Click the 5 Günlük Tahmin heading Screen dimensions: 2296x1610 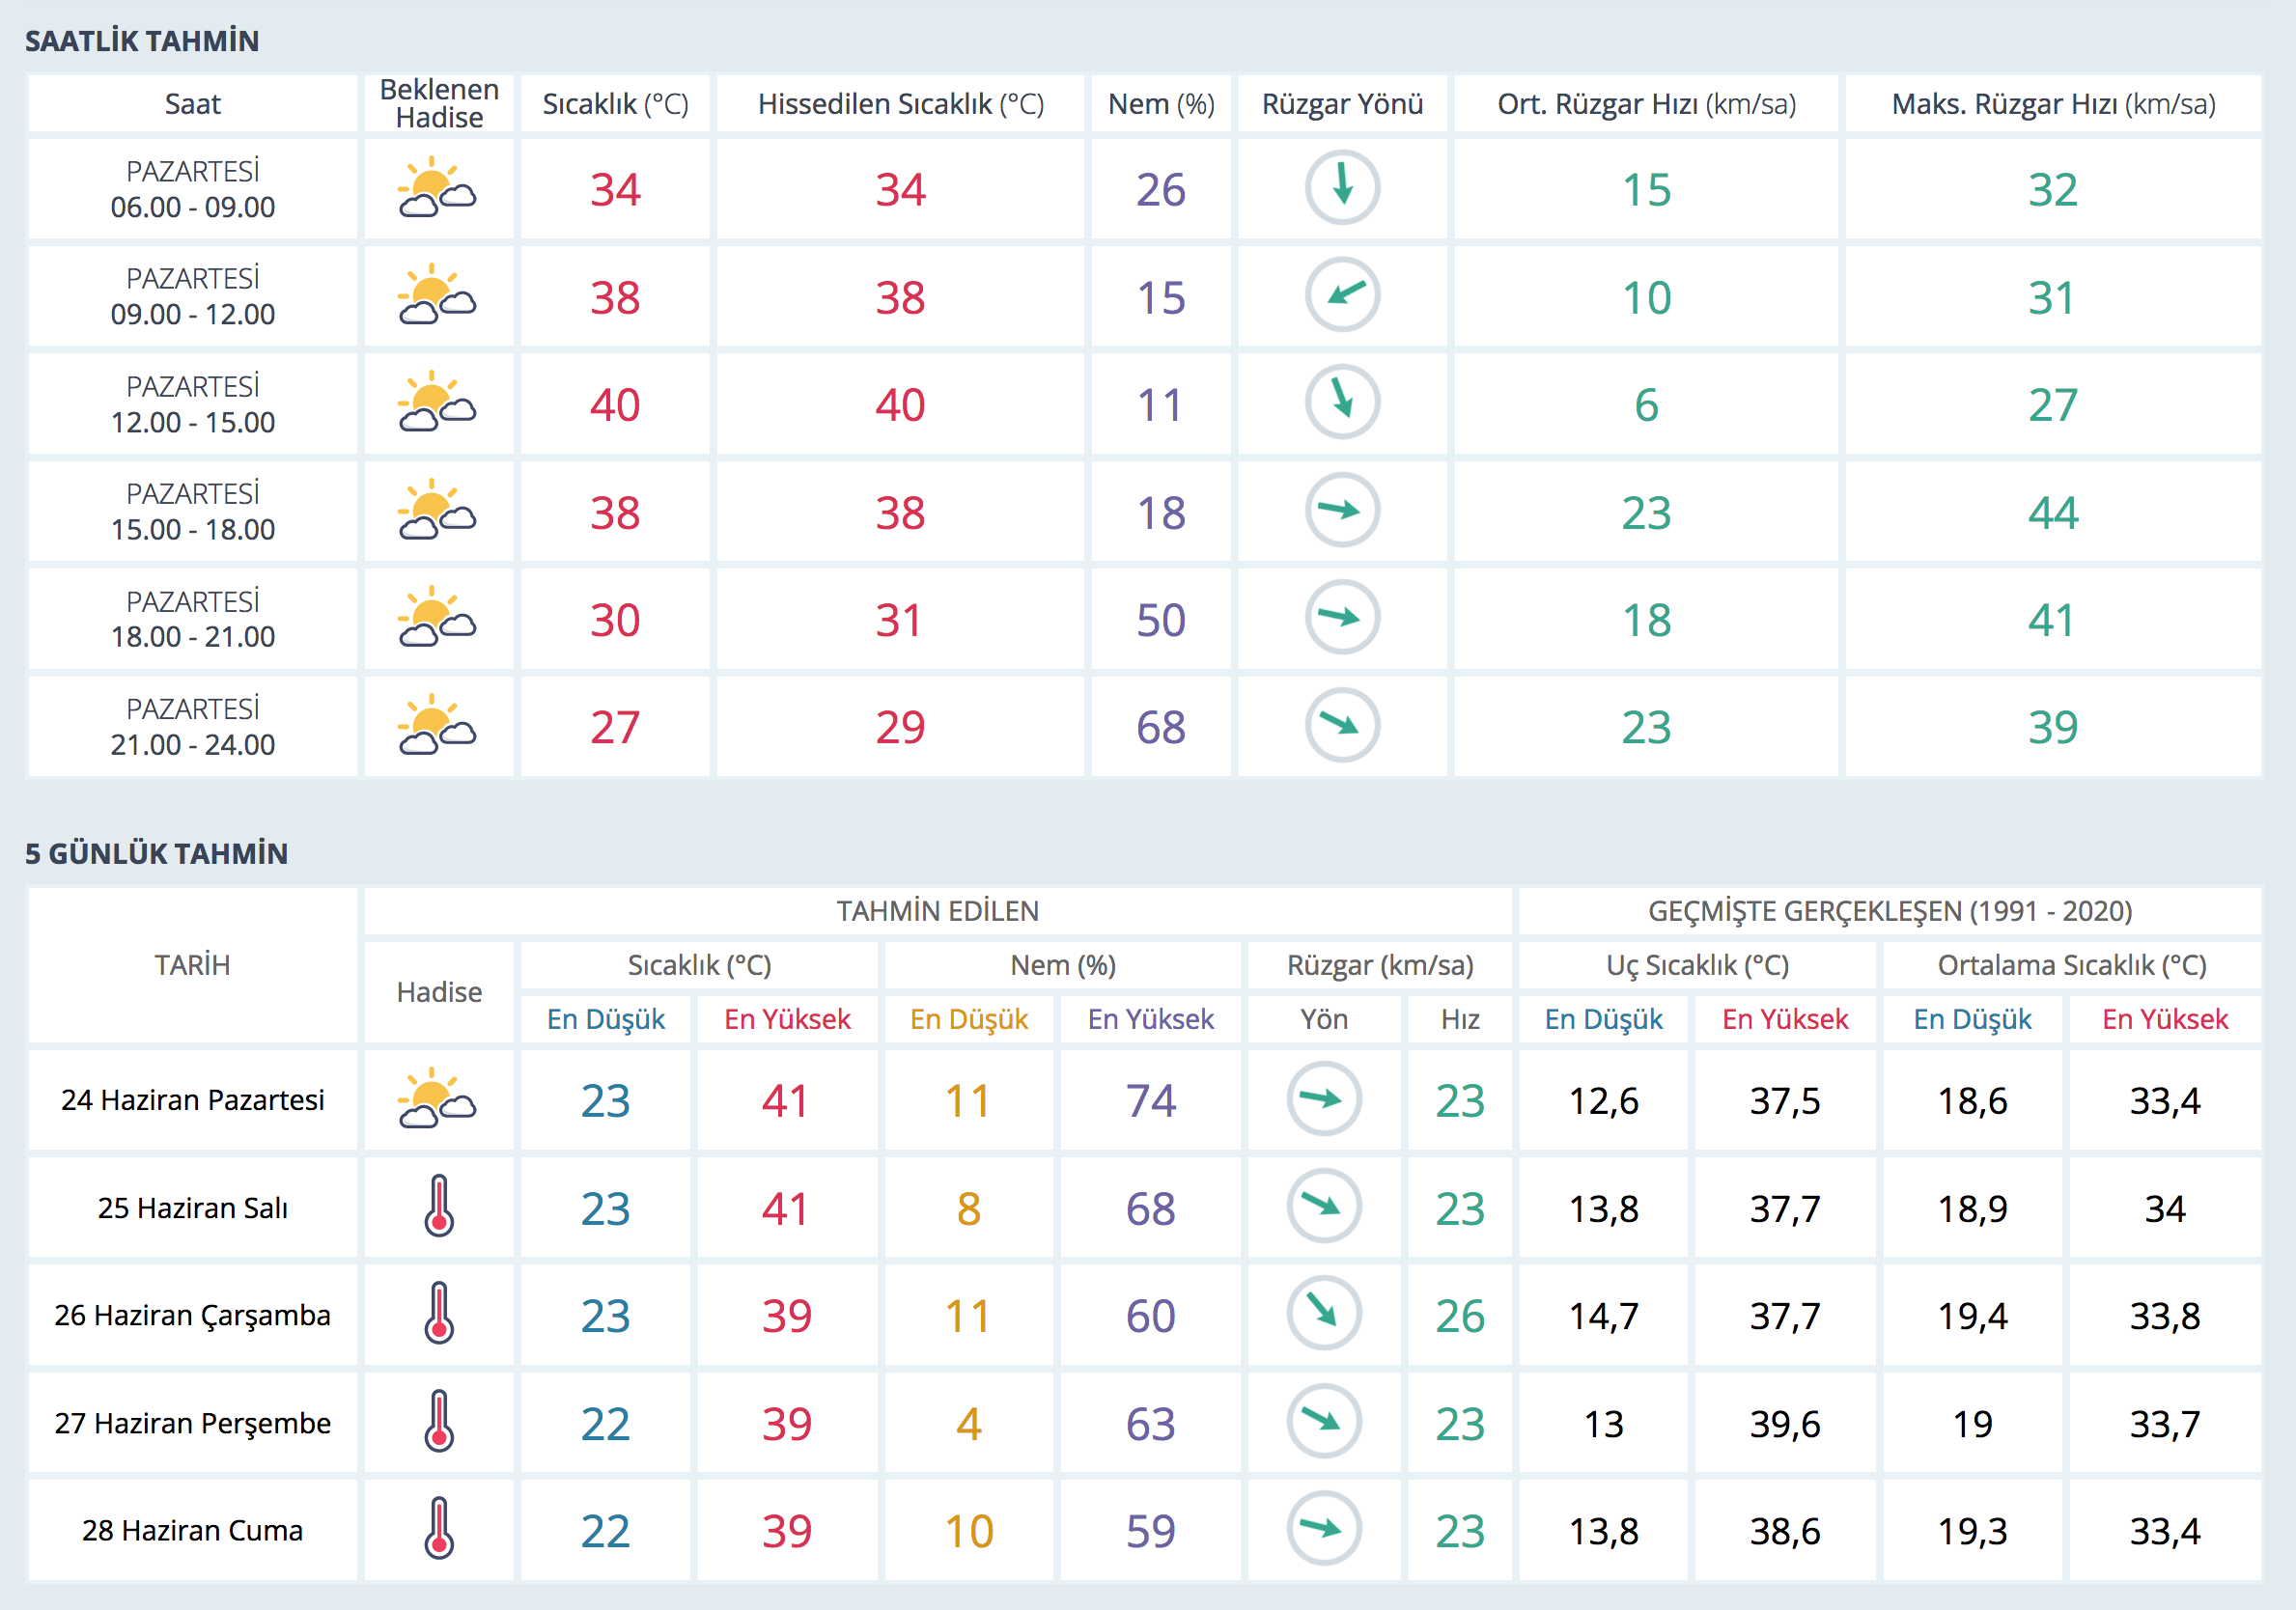click(x=156, y=853)
